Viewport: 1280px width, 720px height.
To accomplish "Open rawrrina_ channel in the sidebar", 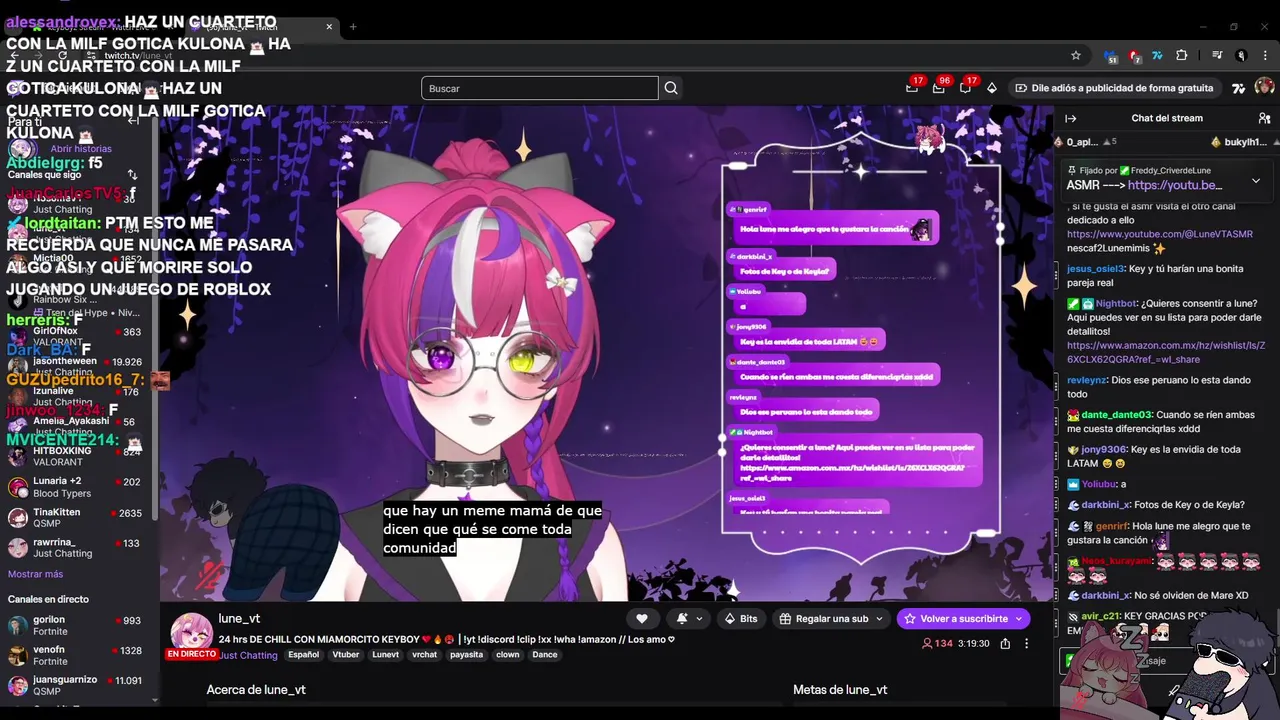I will [79, 548].
